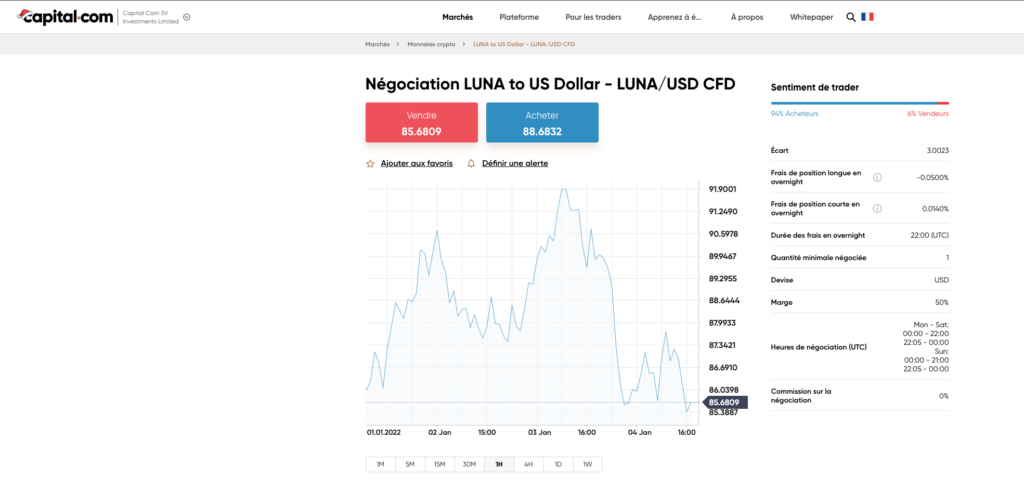Viewport: 1024px width, 491px height.
Task: Select the 15M chart timeframe
Action: 440,465
